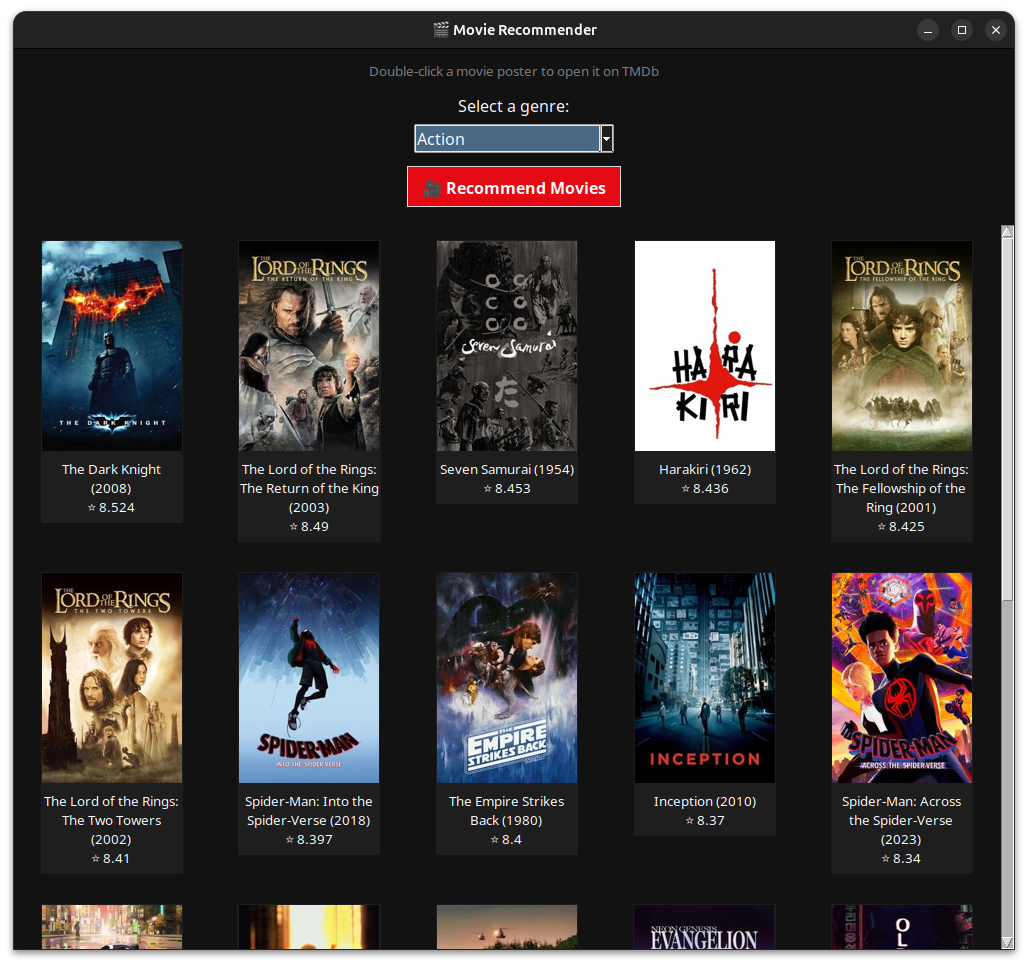Viewport: 1028px width, 966px height.
Task: Select The Dark Knight poster
Action: tap(111, 346)
